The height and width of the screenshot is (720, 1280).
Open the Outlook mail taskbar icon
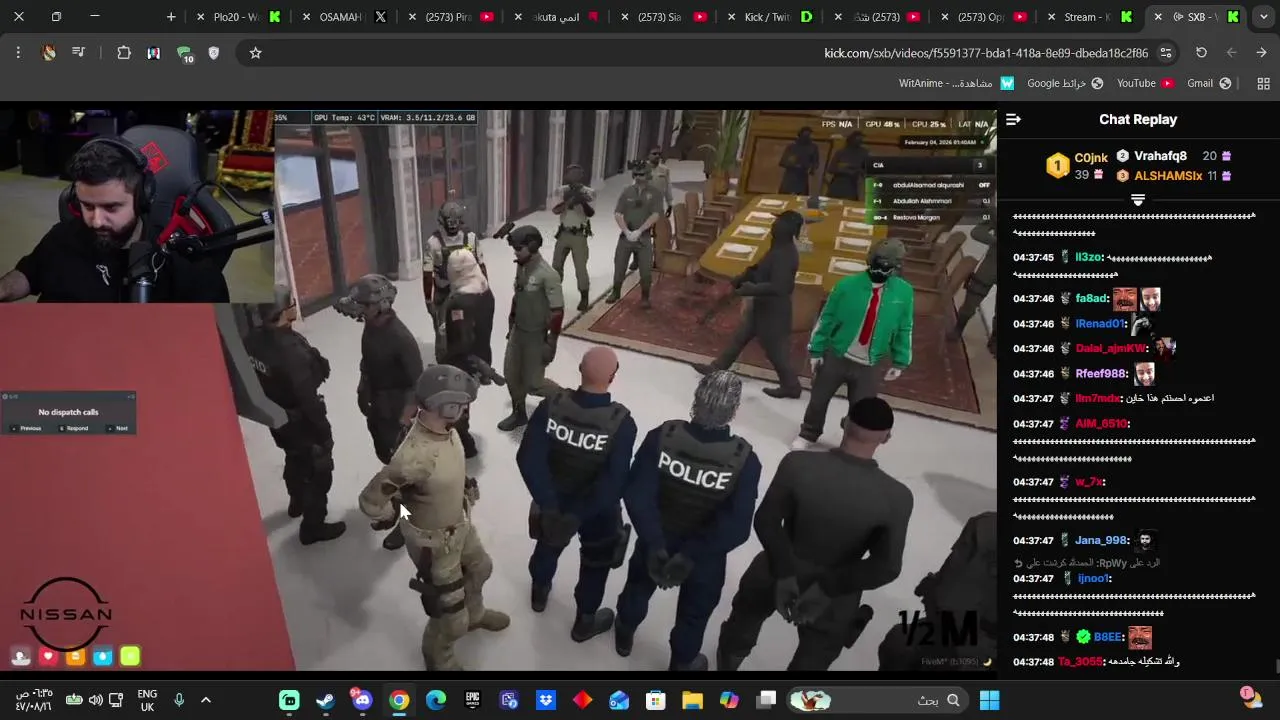[x=619, y=700]
